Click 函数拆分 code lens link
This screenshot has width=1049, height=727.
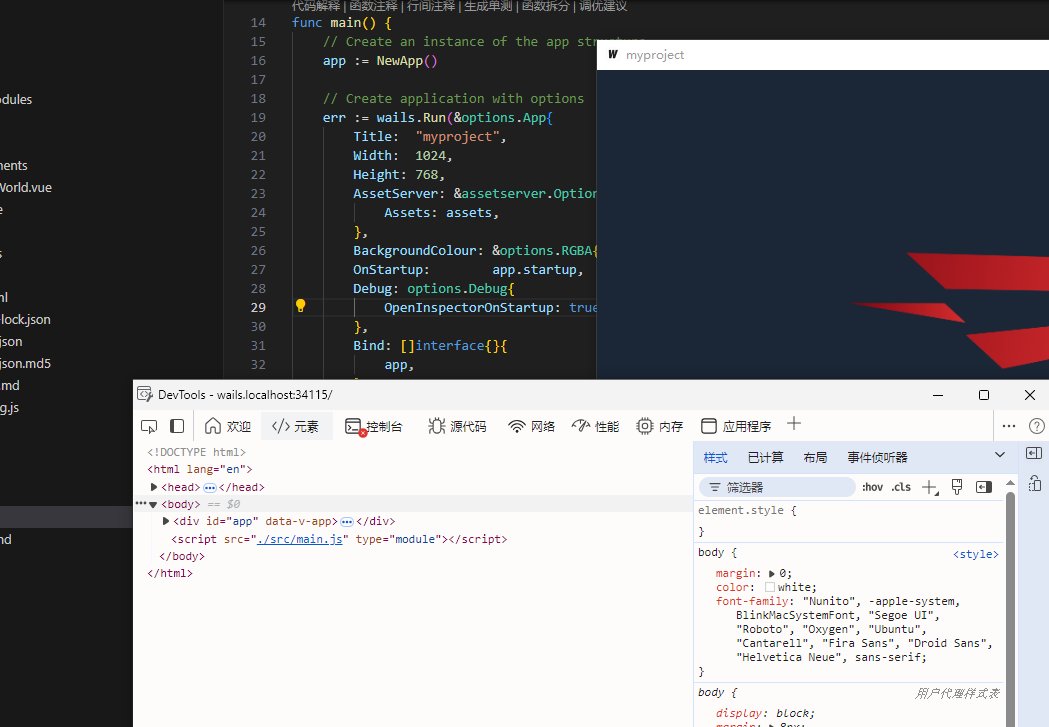(546, 6)
